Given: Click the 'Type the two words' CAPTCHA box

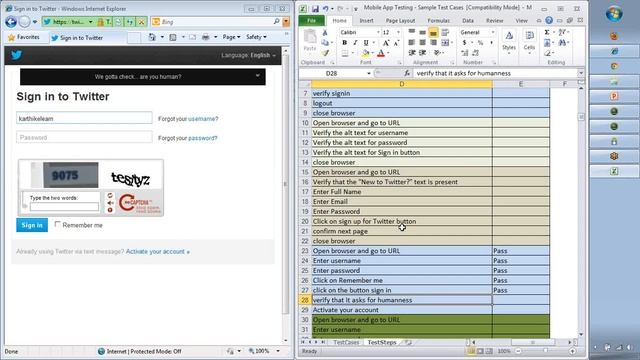Looking at the screenshot, I should point(64,207).
